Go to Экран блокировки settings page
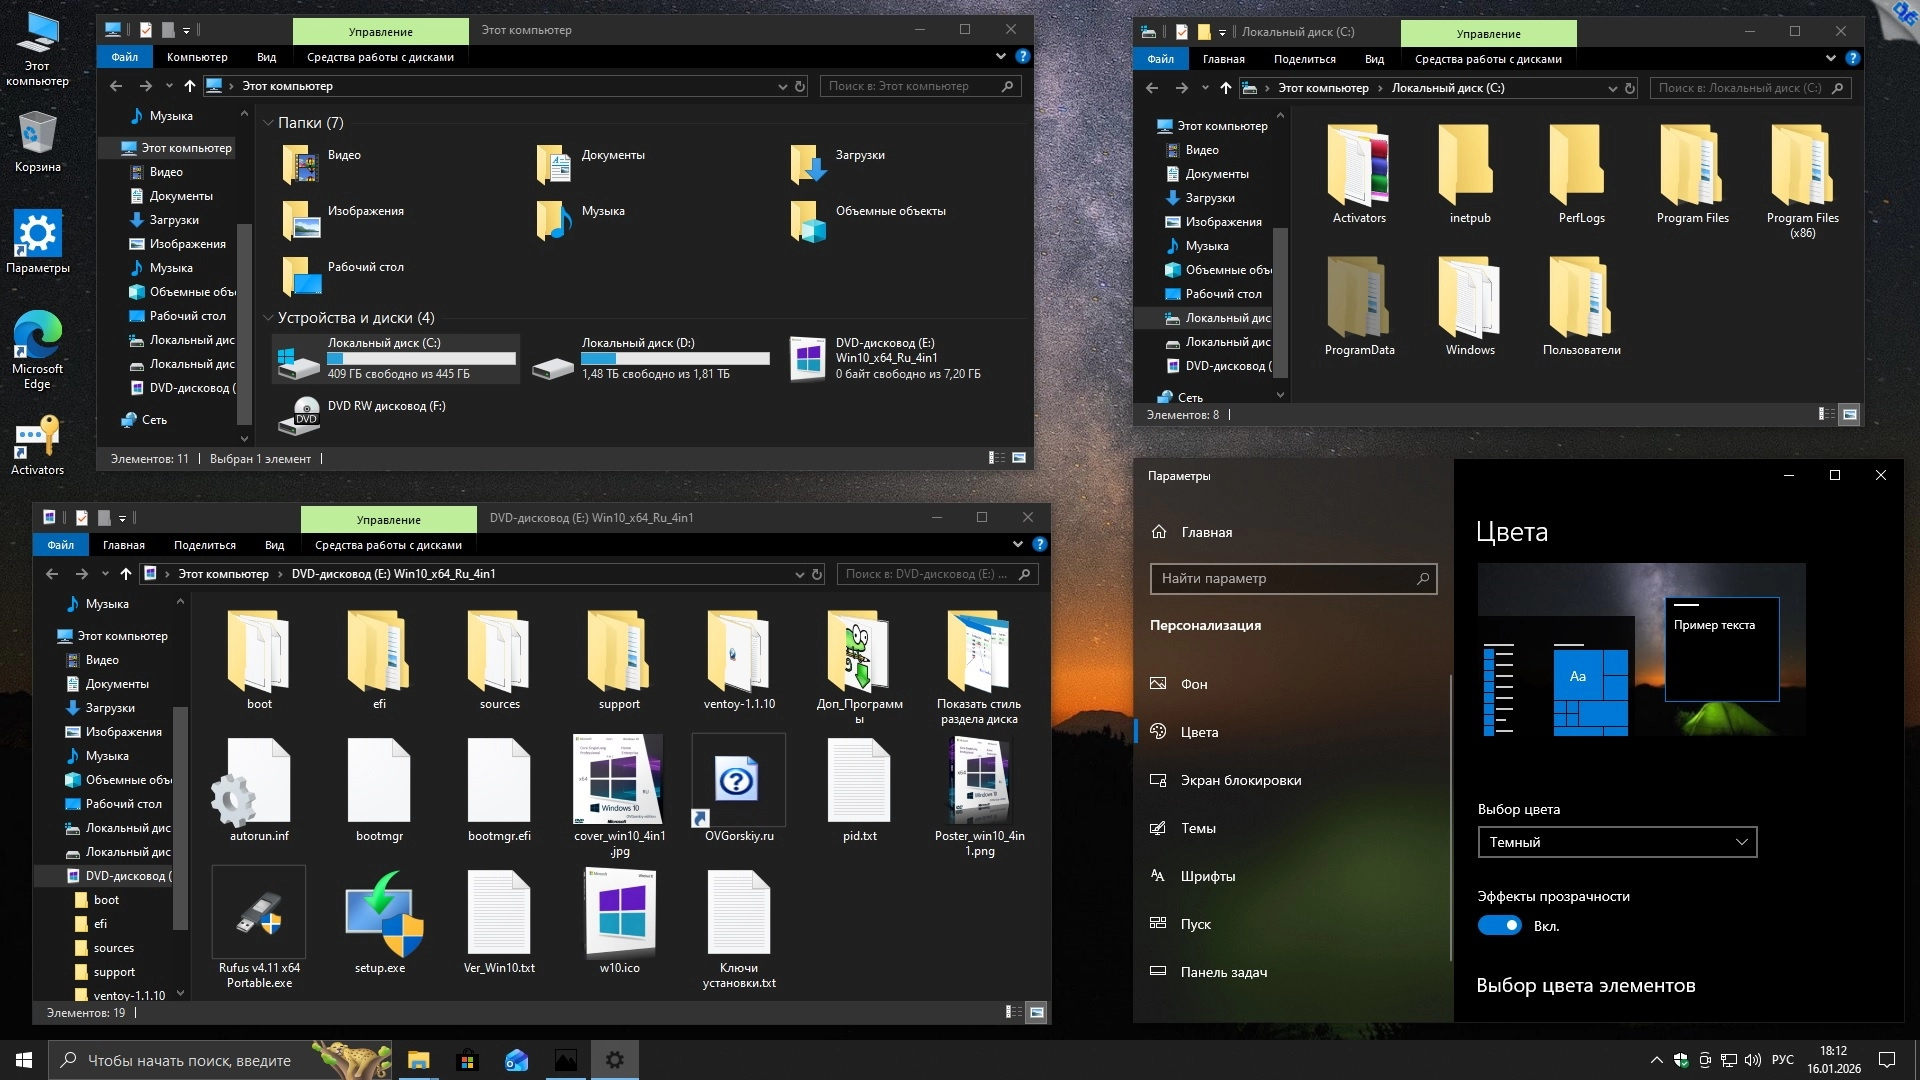1920x1080 pixels. coord(1240,780)
